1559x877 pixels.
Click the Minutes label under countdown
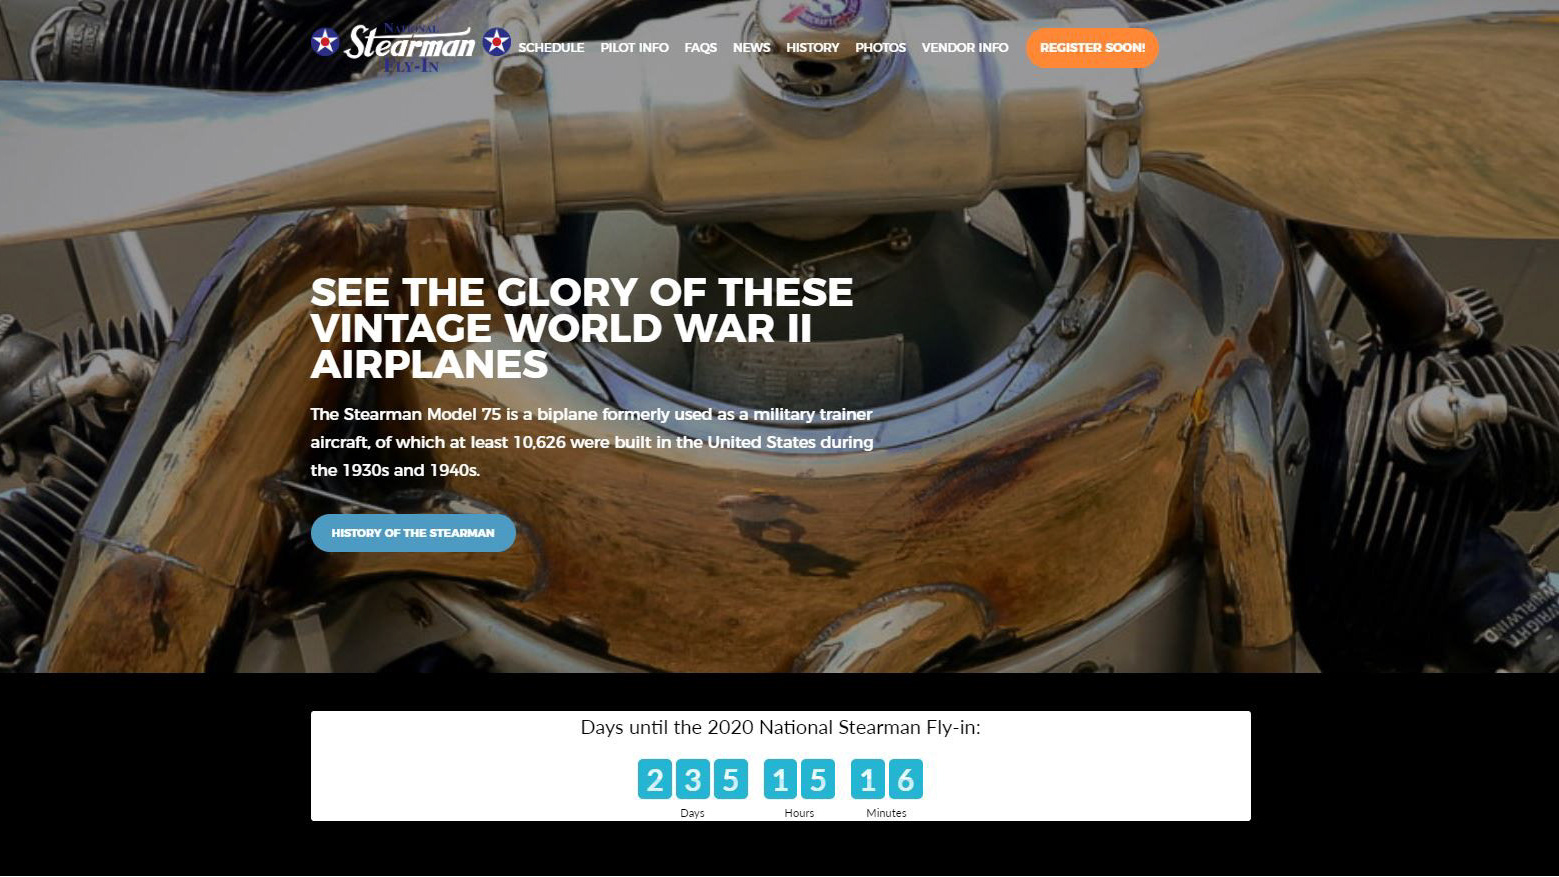886,813
